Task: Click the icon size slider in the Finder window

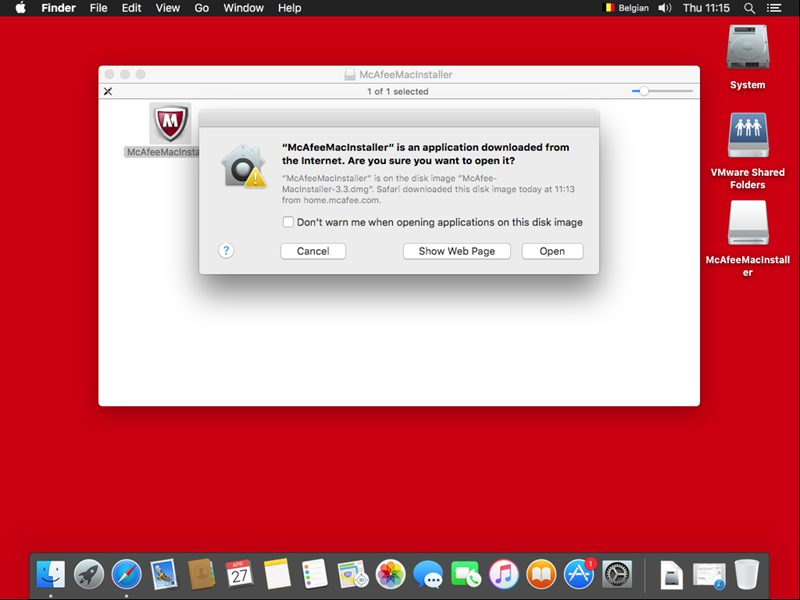Action: coord(662,91)
